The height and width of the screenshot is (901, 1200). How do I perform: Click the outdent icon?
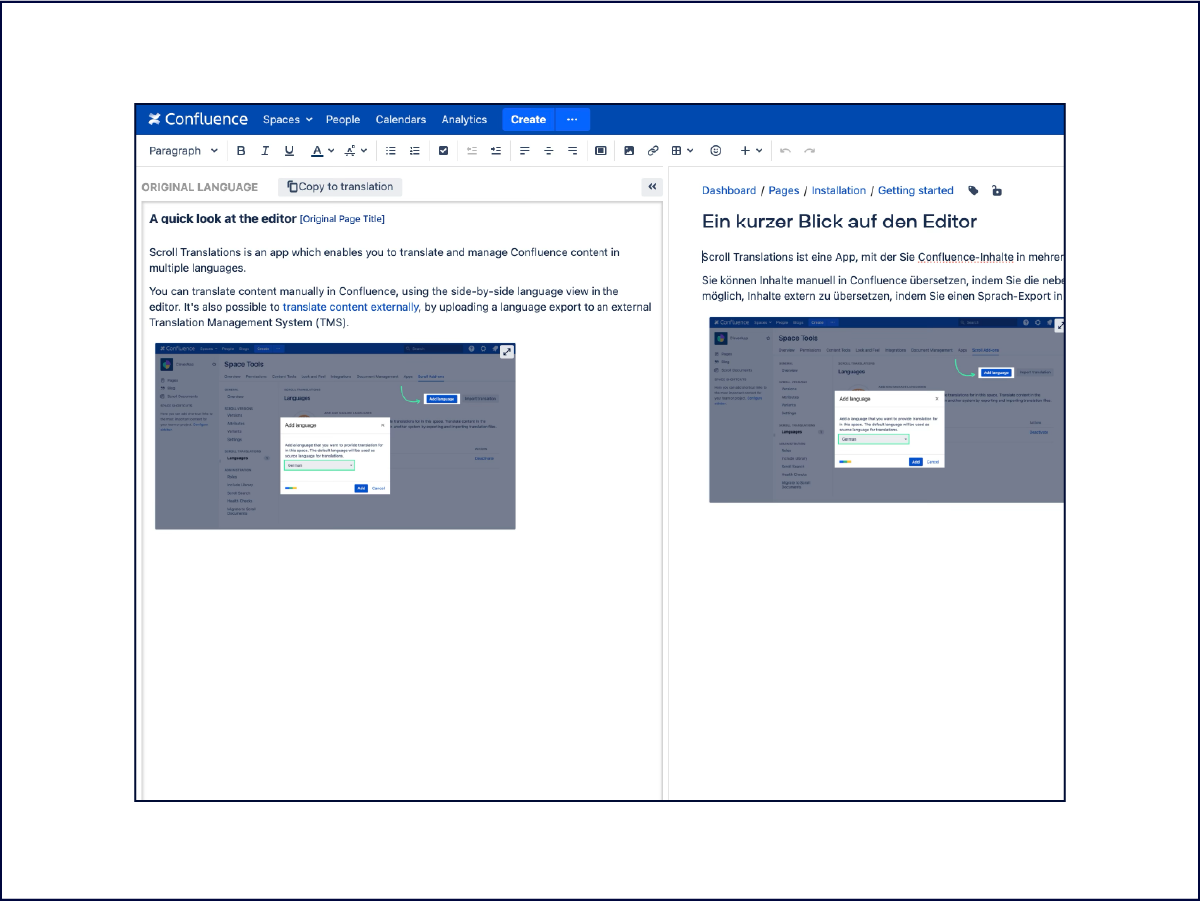pos(472,151)
